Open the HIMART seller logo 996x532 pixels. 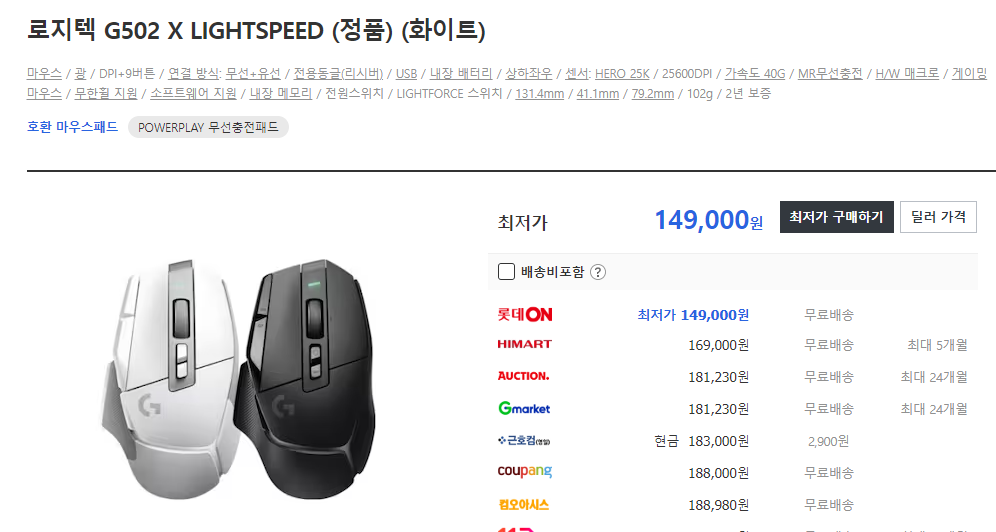525,344
